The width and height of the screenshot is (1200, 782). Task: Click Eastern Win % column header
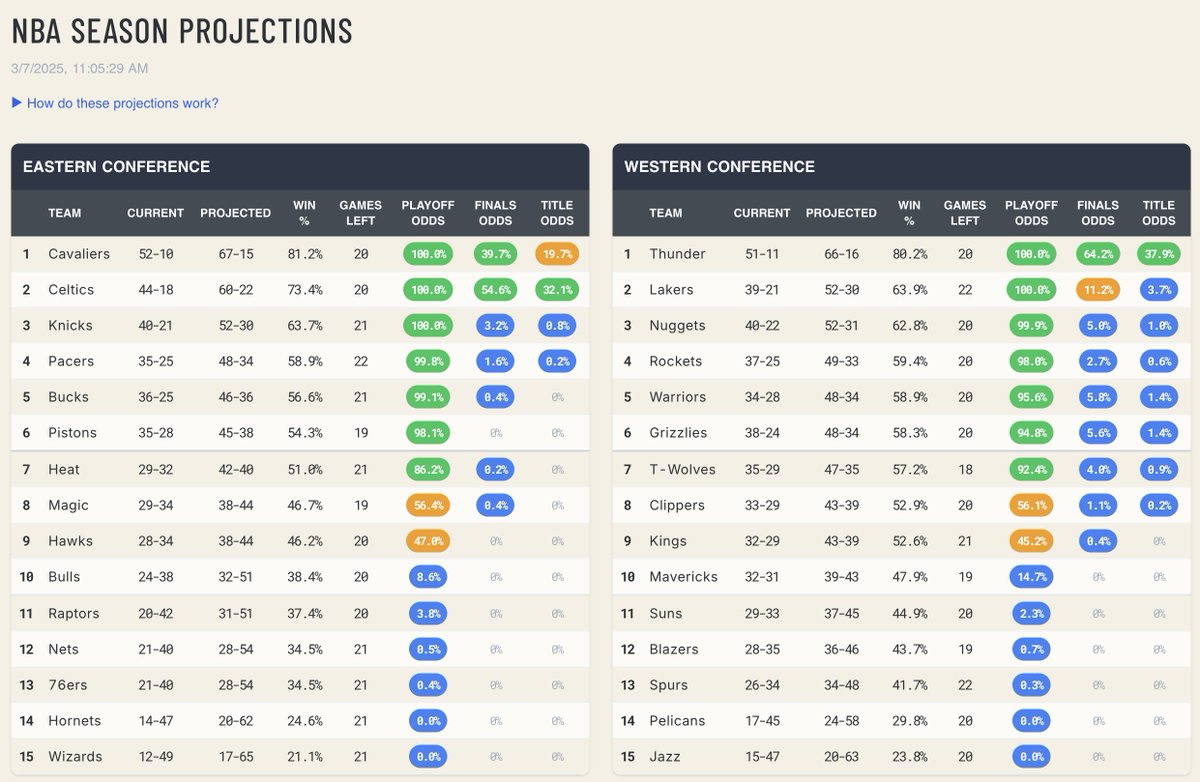click(x=304, y=213)
